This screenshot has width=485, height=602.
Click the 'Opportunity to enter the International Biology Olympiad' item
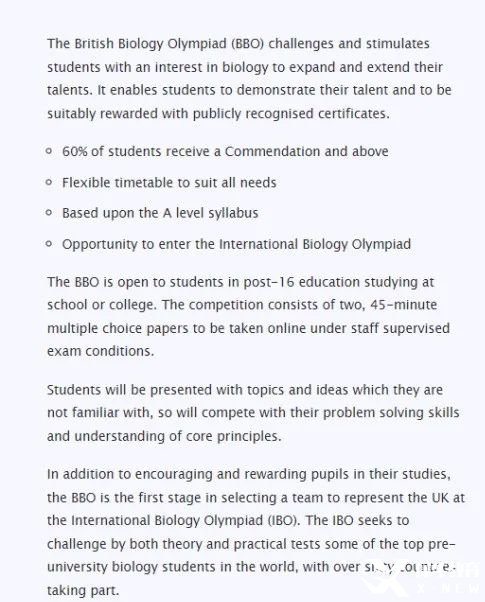click(x=236, y=244)
